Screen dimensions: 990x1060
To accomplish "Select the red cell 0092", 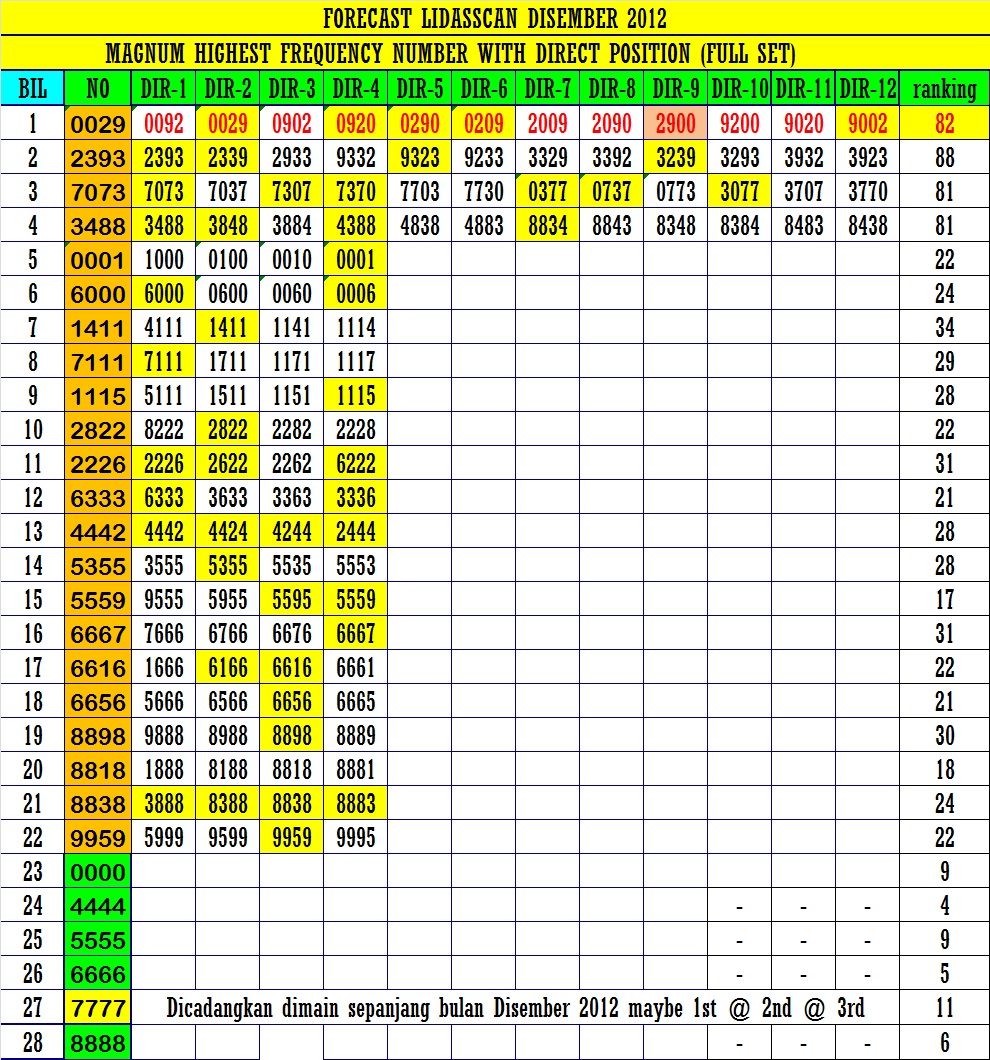I will click(164, 123).
